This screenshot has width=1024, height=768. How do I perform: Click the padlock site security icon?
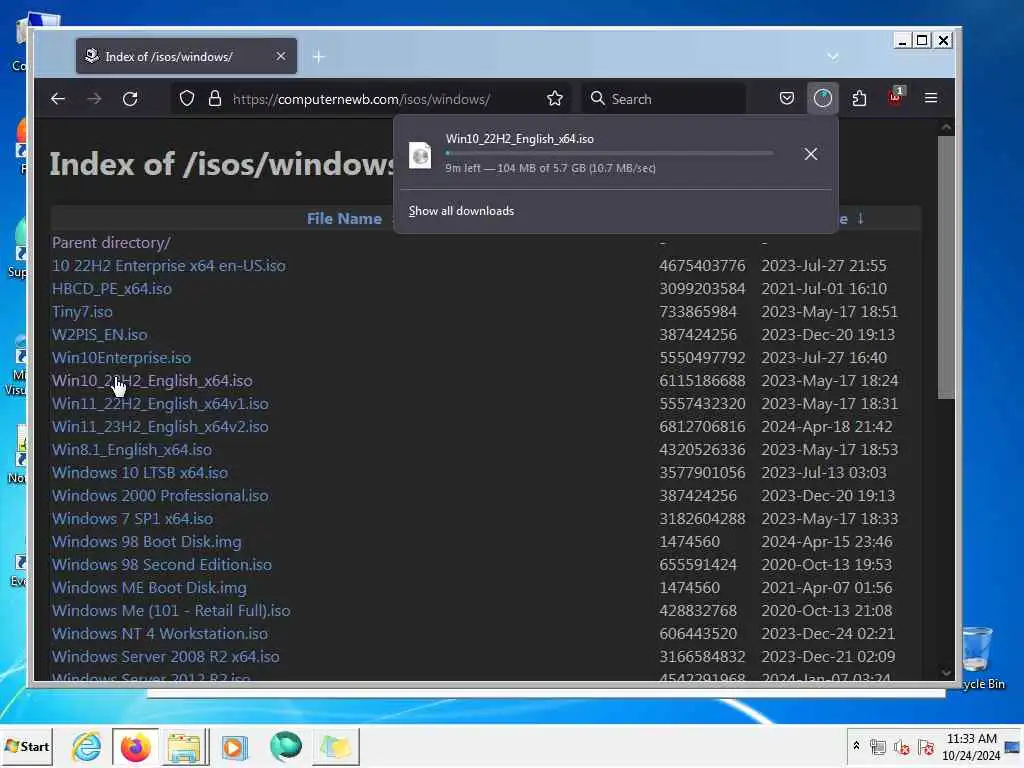(x=215, y=99)
